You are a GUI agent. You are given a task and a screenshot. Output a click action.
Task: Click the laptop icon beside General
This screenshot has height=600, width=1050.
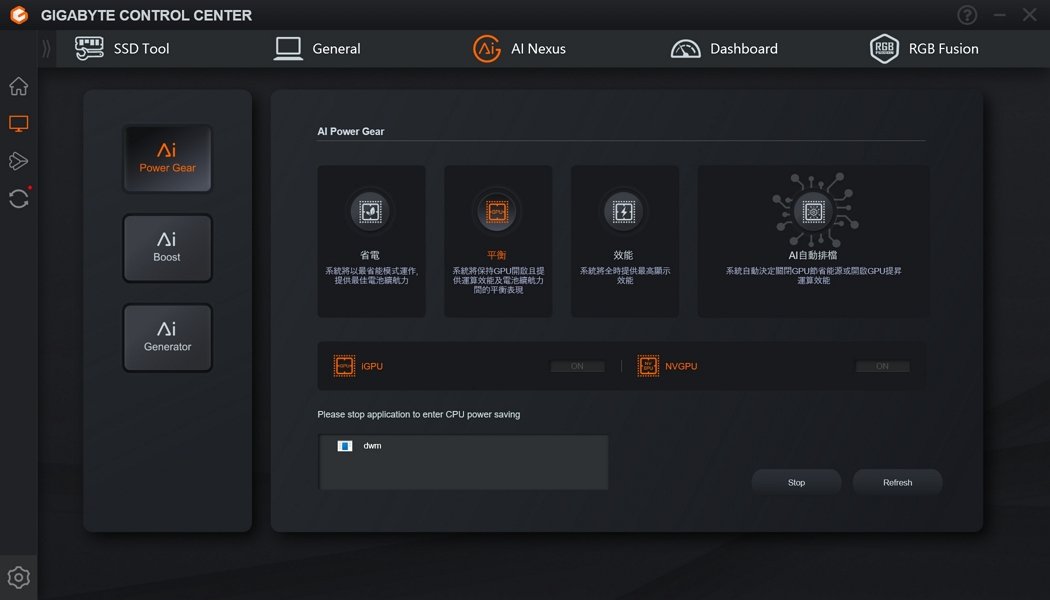[x=288, y=49]
